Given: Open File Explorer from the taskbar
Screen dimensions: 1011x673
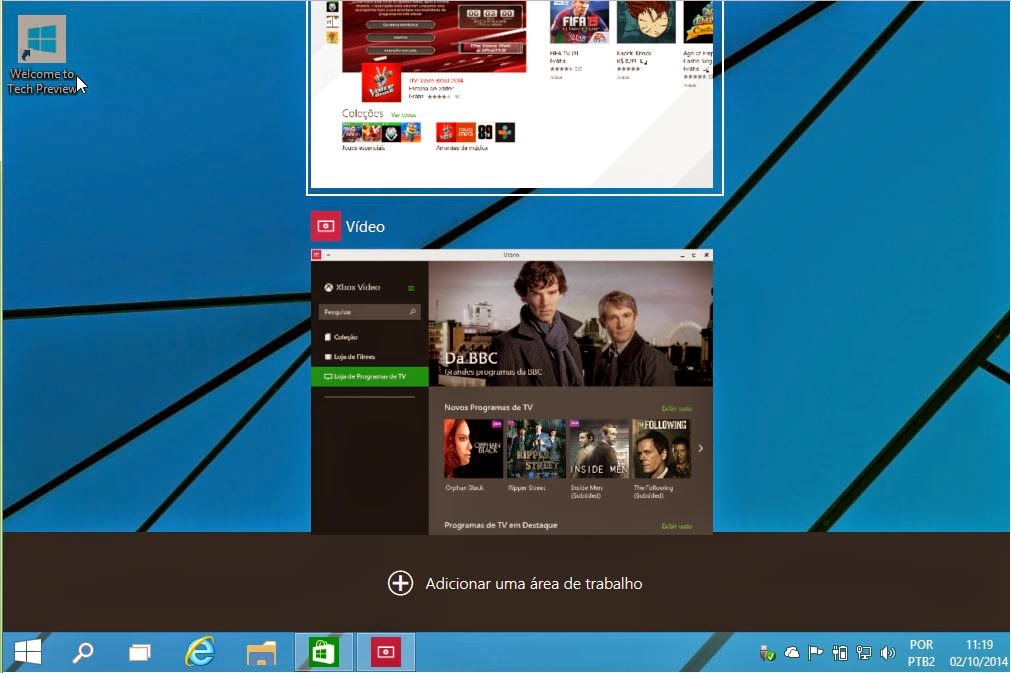Looking at the screenshot, I should point(261,653).
